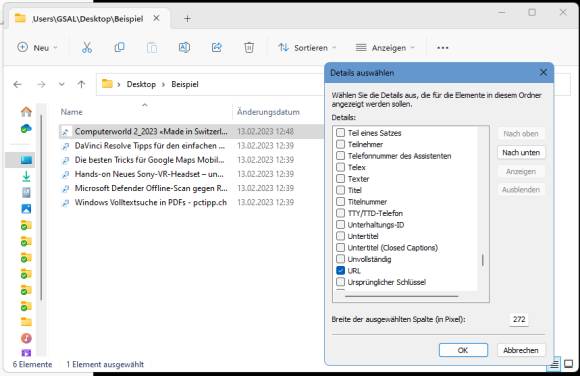This screenshot has height=376, width=580.
Task: Check the Ursprünglicher Schlüssel checkbox
Action: point(340,282)
